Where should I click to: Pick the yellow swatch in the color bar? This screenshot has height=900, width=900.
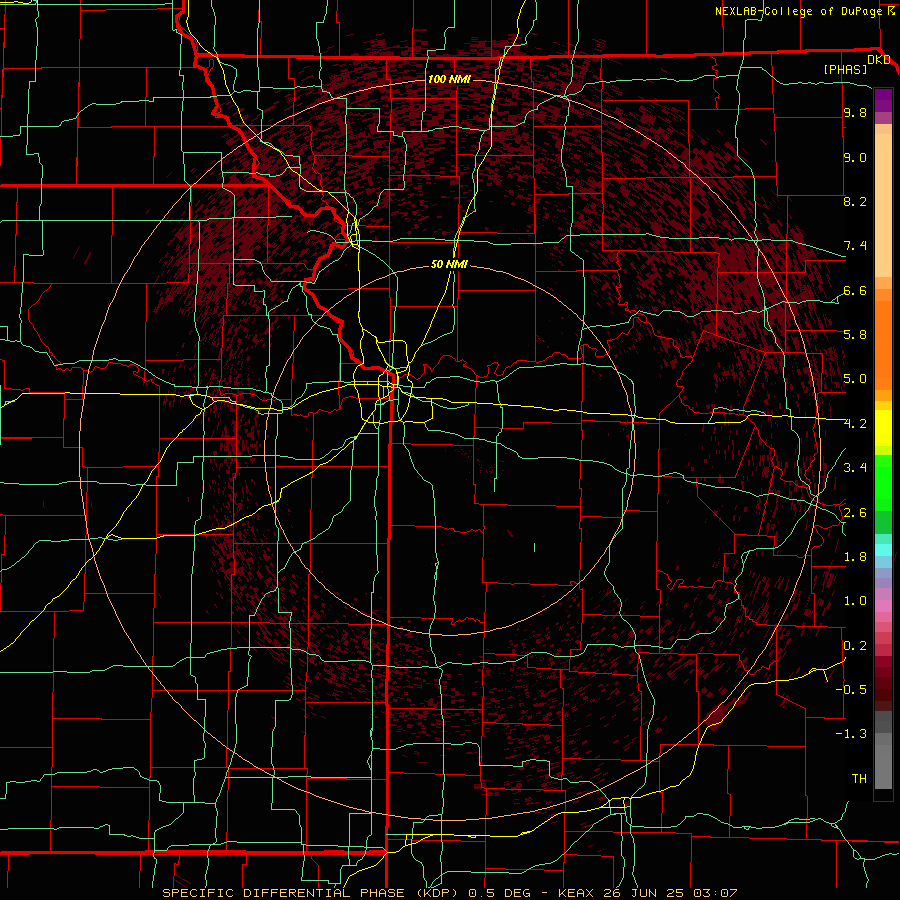pos(883,428)
